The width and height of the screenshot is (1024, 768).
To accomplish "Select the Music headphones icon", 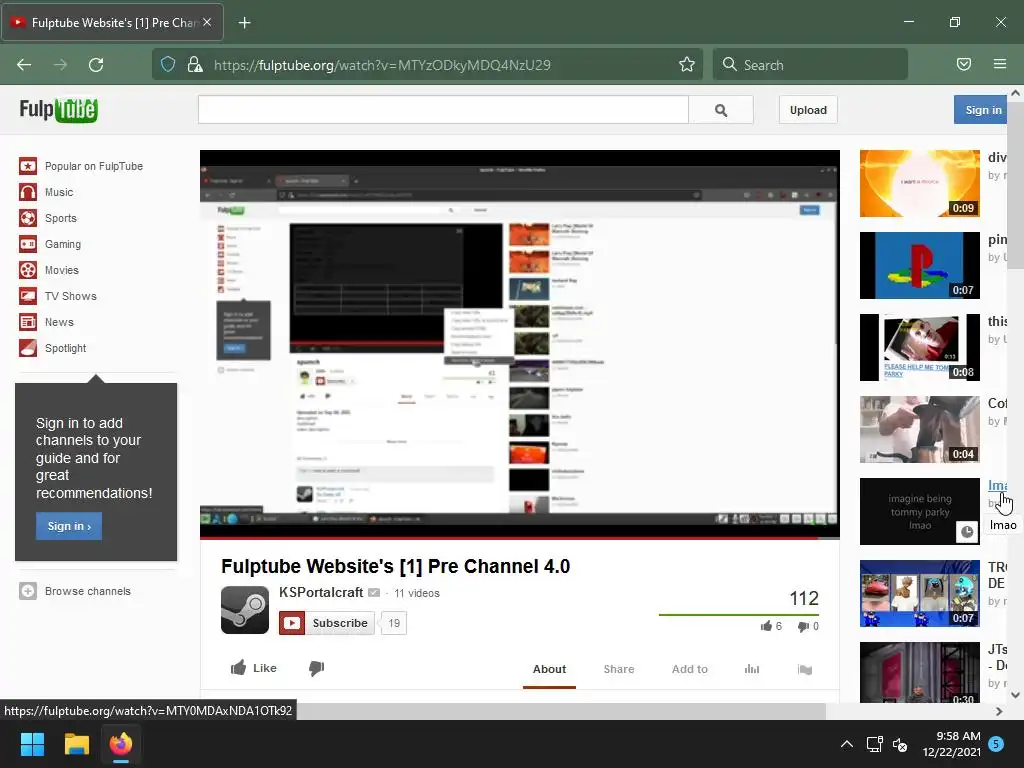I will coord(27,192).
